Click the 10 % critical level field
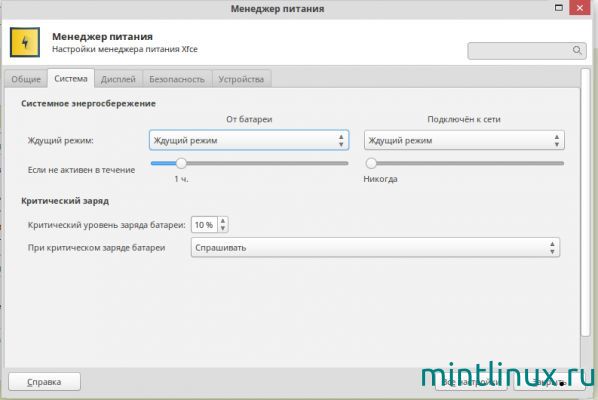Image resolution: width=598 pixels, height=400 pixels. click(x=204, y=225)
